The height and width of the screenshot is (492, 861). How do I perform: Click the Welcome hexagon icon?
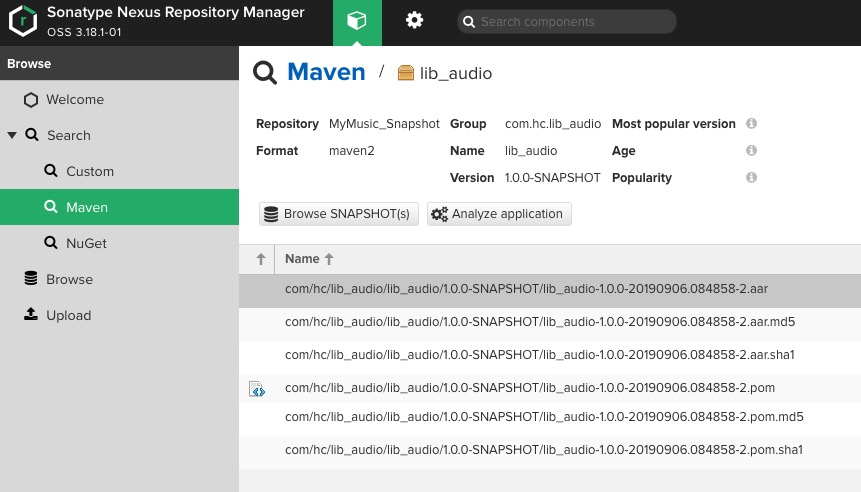click(31, 99)
